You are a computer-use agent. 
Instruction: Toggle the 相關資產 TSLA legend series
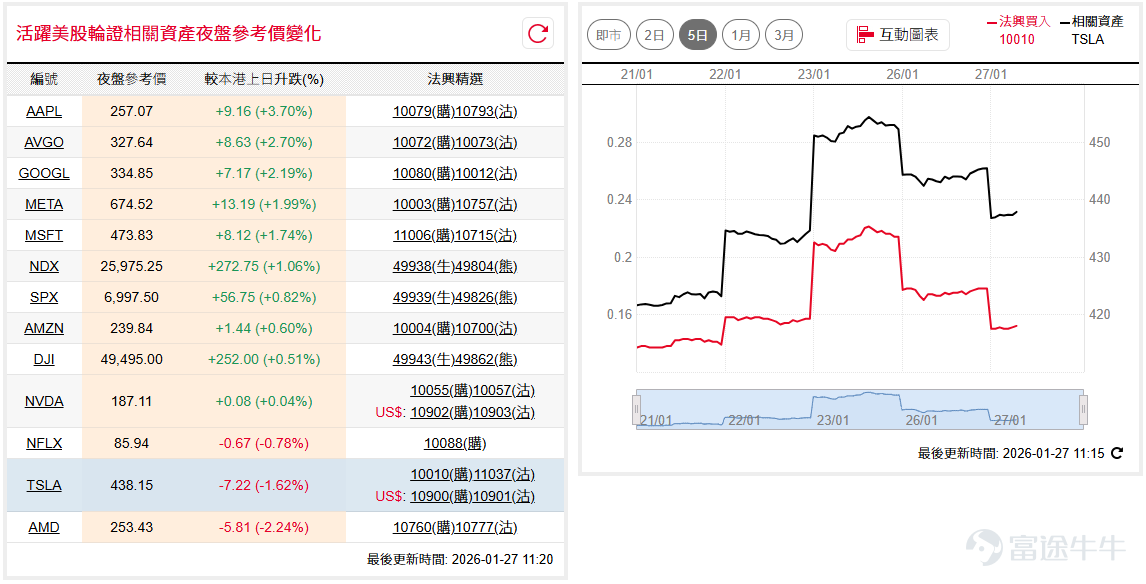click(x=1091, y=30)
